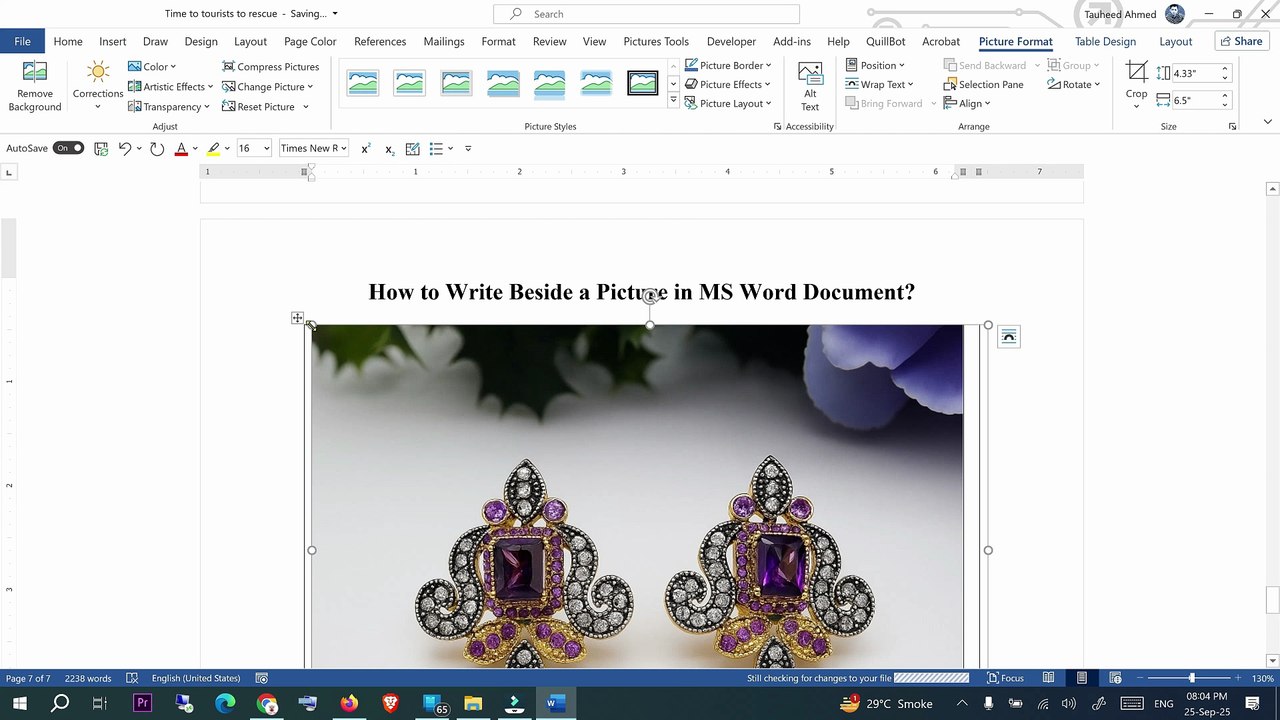Viewport: 1280px width, 720px height.
Task: Click the shape height field showing 4.33"
Action: click(x=1196, y=73)
